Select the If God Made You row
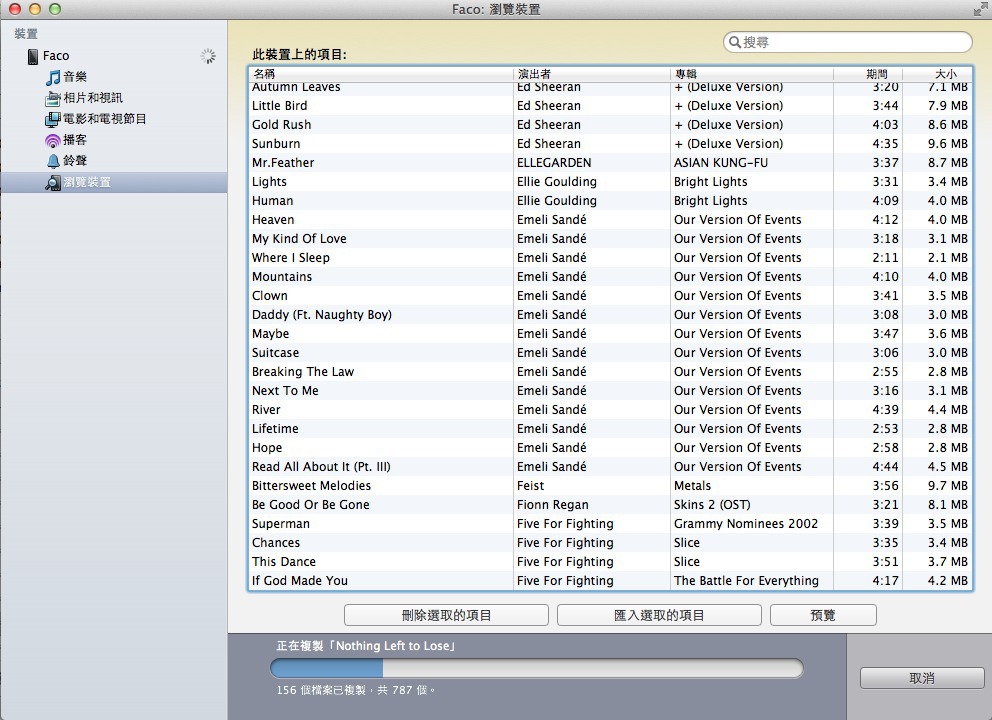 [x=611, y=580]
